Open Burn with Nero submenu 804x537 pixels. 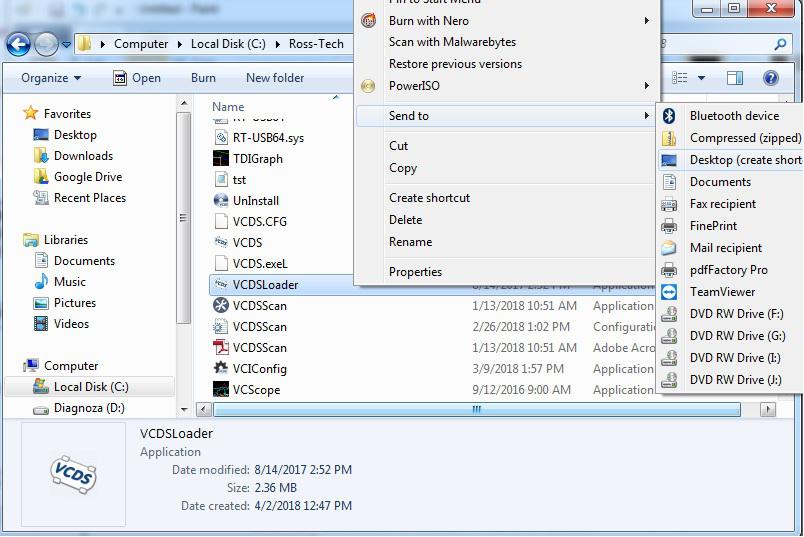pos(506,21)
